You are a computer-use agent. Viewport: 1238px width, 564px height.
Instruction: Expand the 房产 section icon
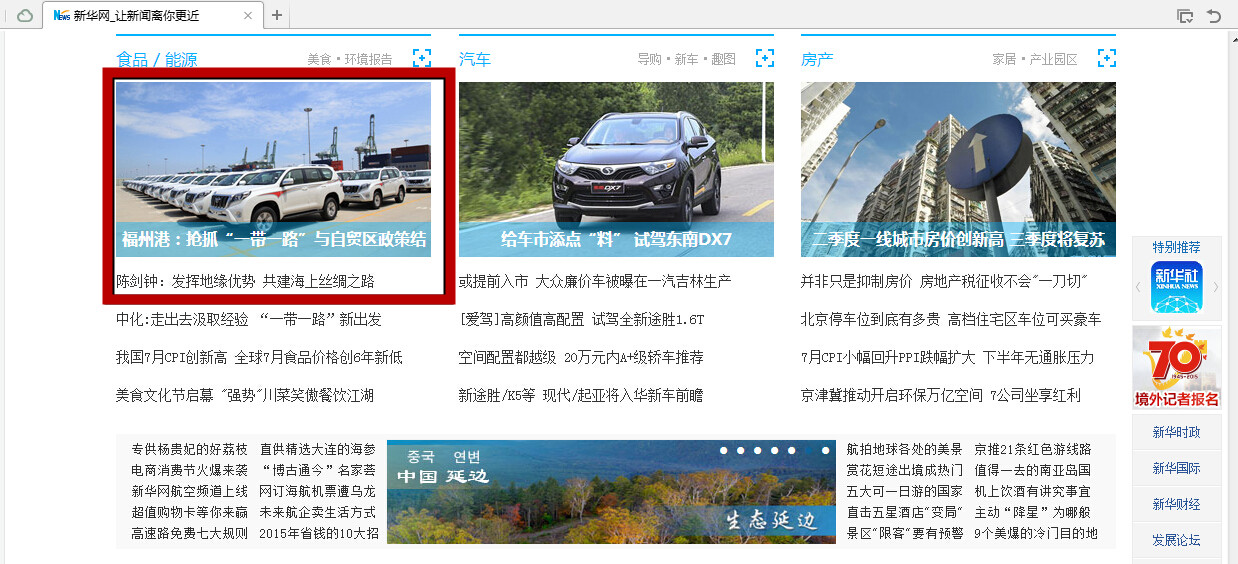(1106, 58)
